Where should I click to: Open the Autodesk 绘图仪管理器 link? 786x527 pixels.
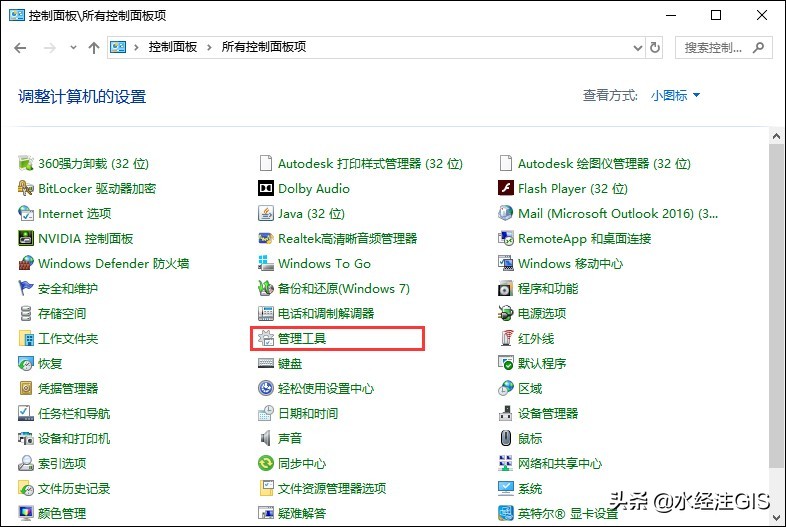point(604,163)
